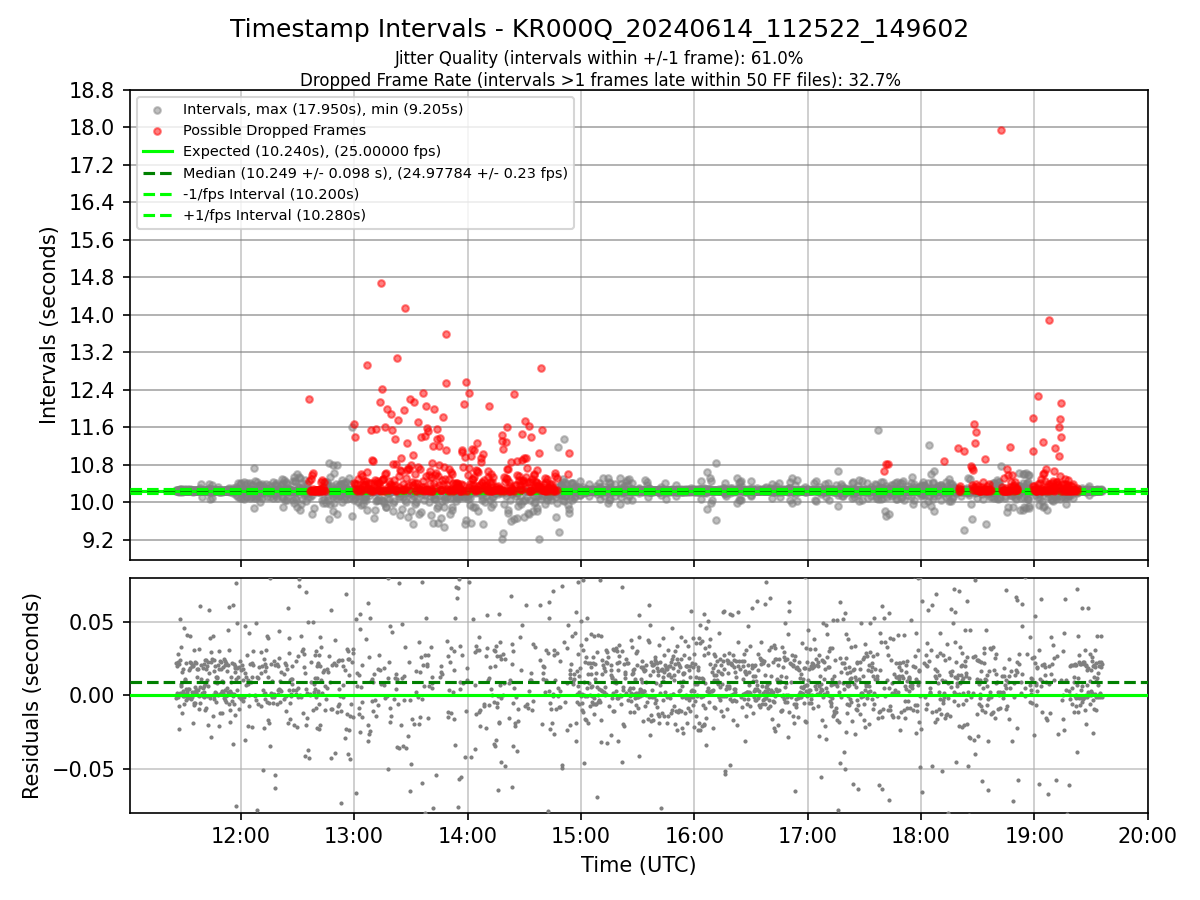Click the highest red outlier point near 18.0 seconds
Viewport: 1200px width, 900px height.
tap(1000, 130)
